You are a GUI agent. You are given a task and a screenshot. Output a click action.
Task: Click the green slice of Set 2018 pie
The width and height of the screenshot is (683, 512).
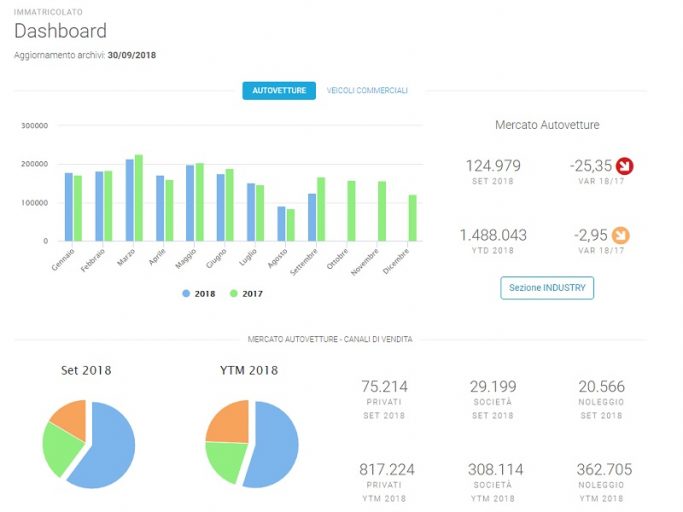click(60, 449)
